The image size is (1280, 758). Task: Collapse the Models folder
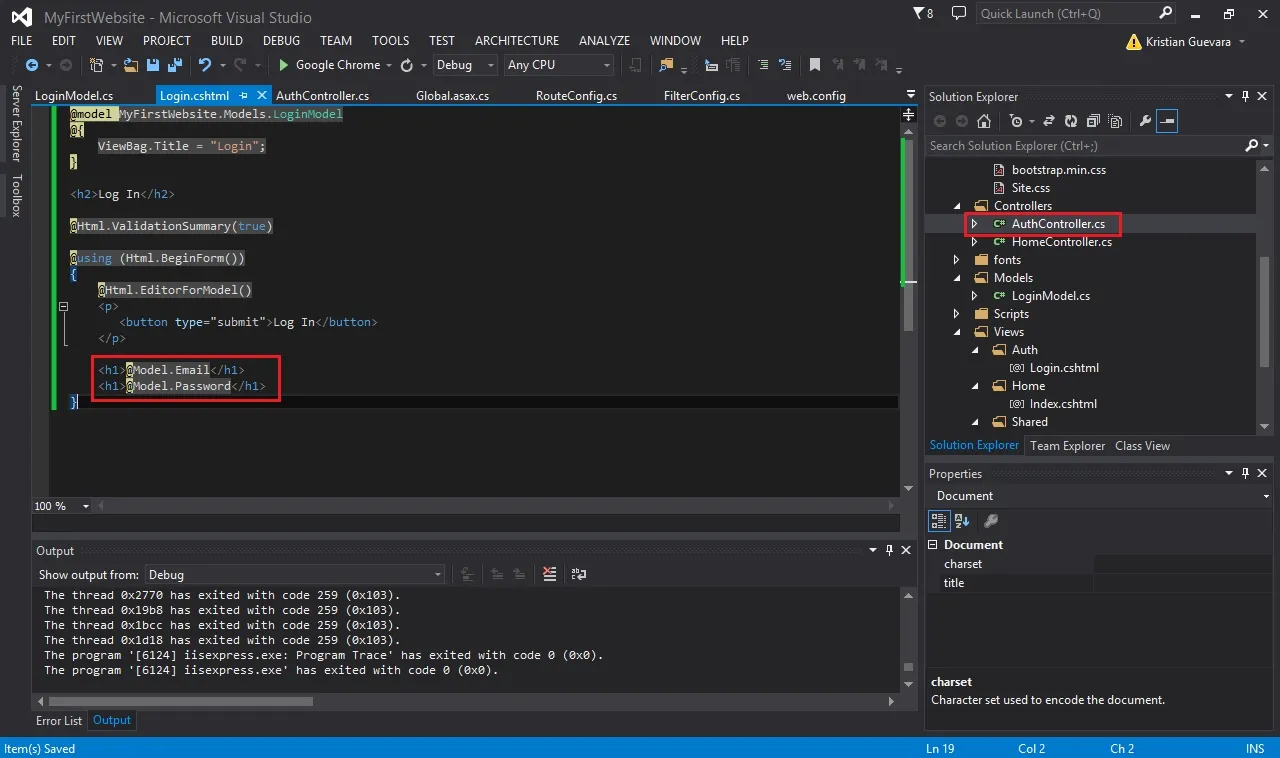point(957,278)
